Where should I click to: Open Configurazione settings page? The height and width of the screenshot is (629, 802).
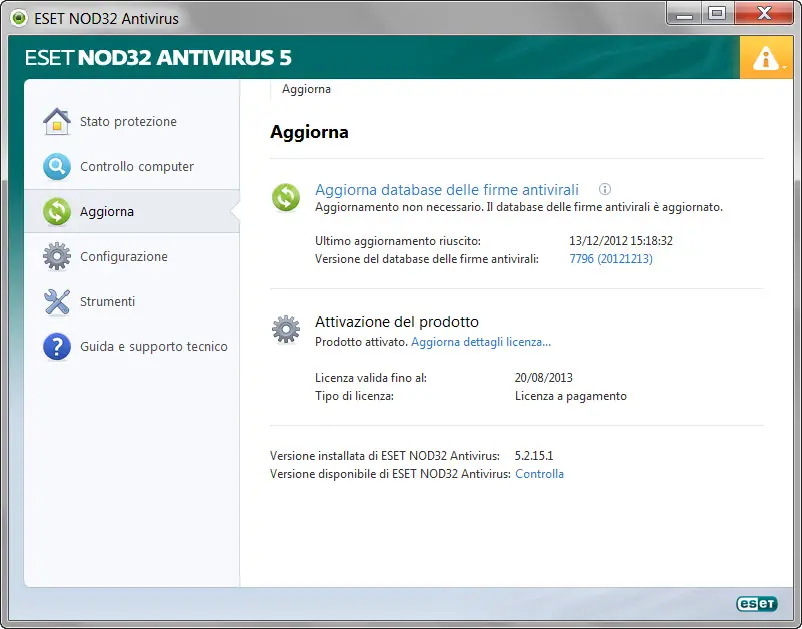coord(132,256)
